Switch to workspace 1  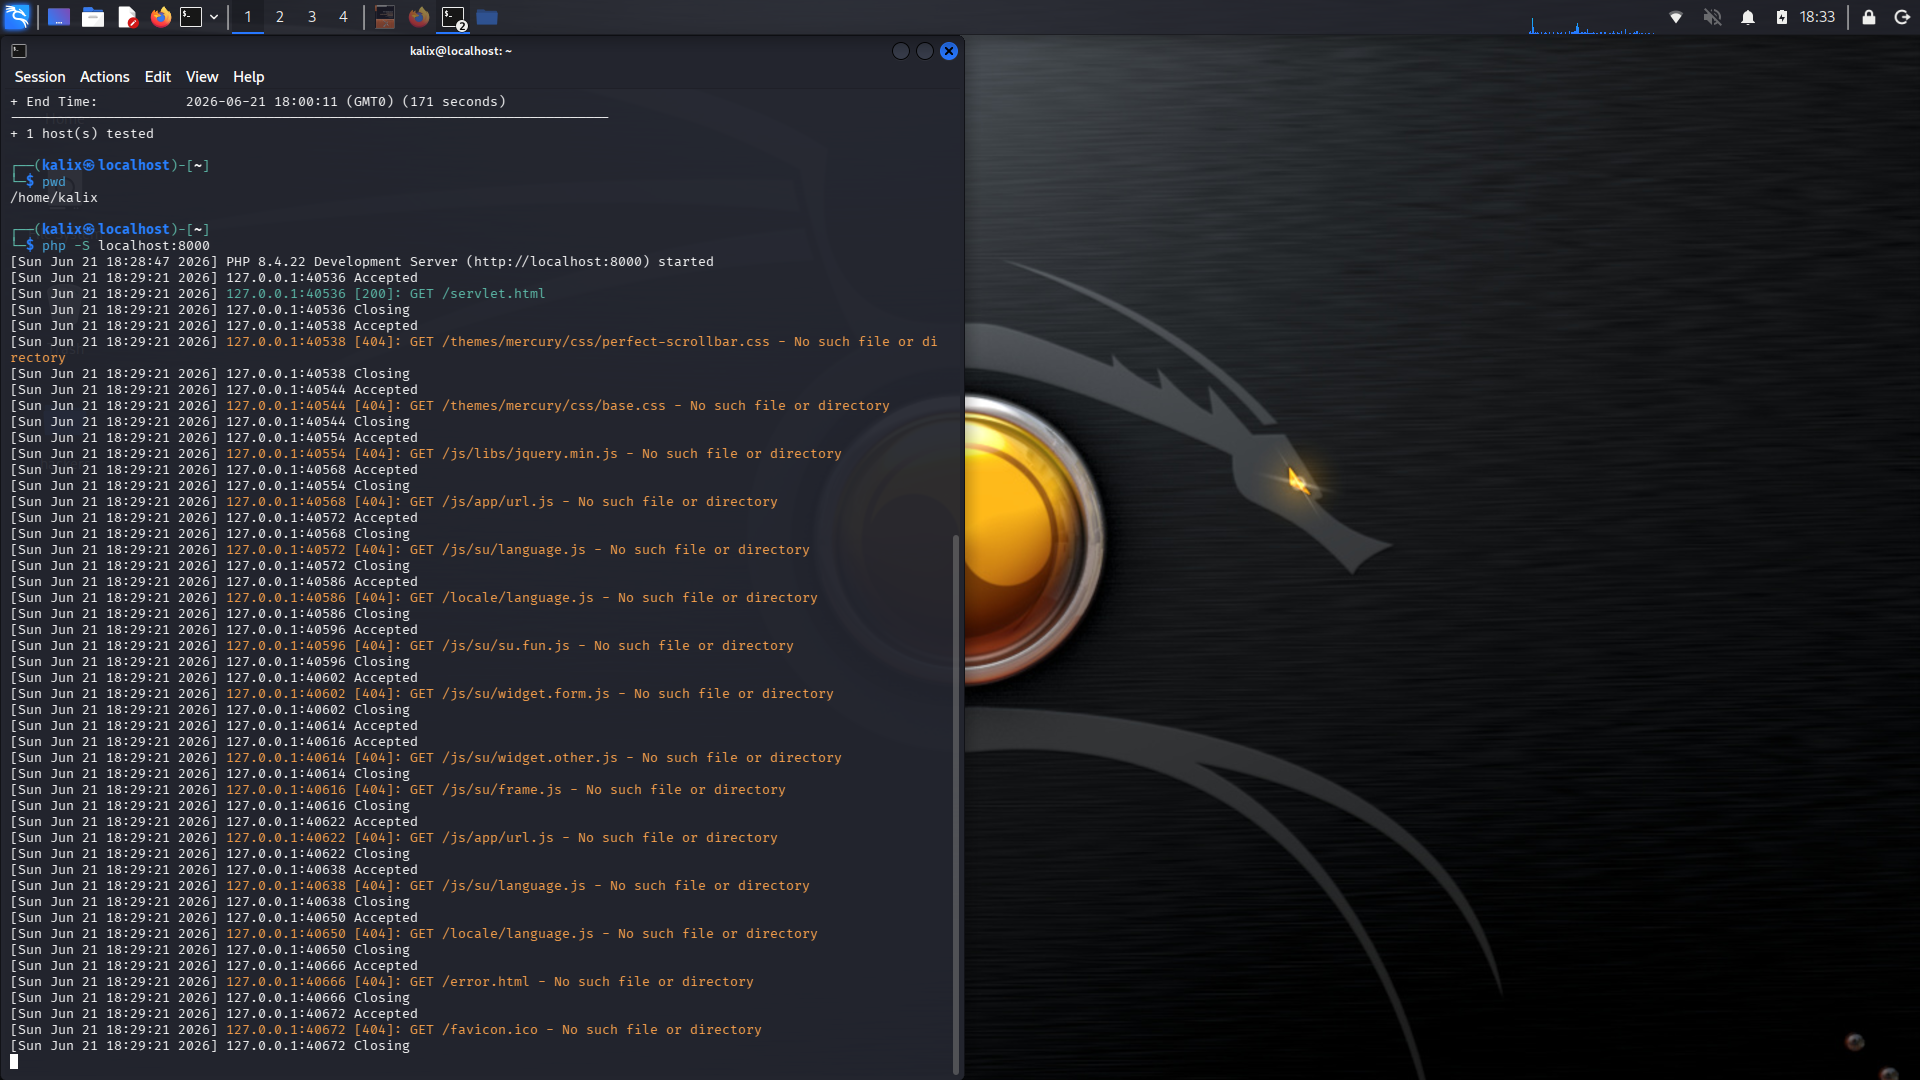point(248,17)
